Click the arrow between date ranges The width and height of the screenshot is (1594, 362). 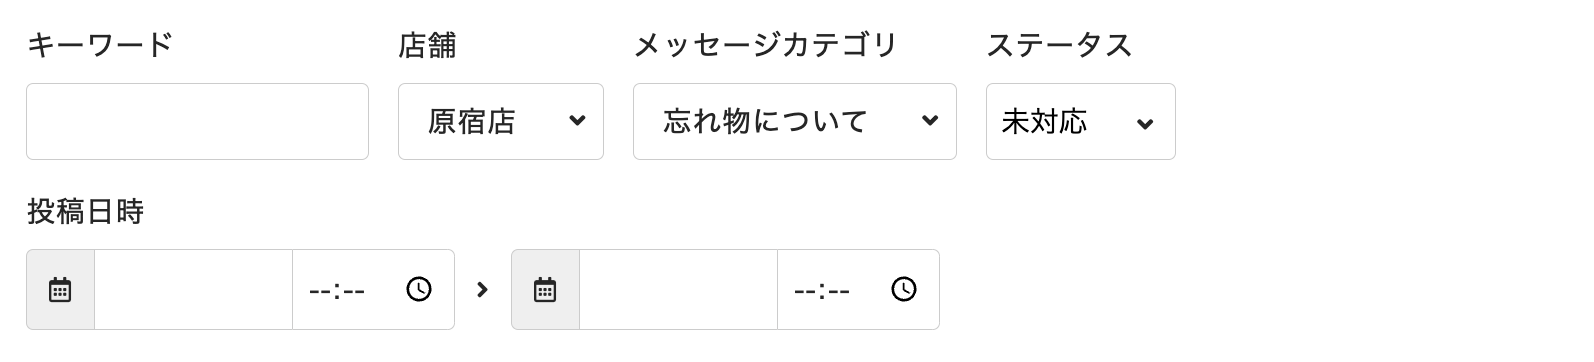click(483, 290)
